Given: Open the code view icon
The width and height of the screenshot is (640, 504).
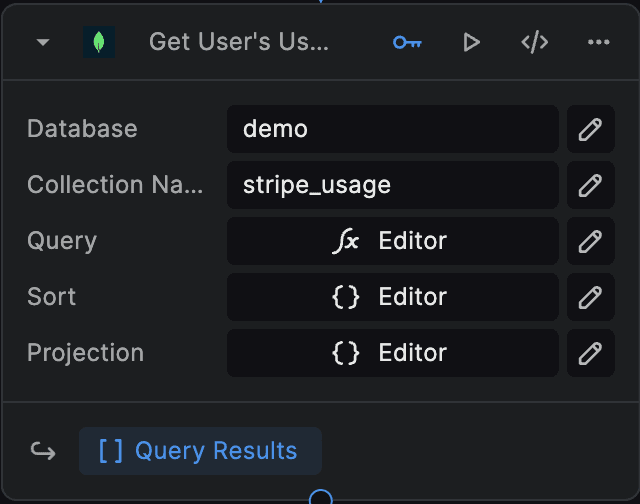Looking at the screenshot, I should click(x=535, y=42).
